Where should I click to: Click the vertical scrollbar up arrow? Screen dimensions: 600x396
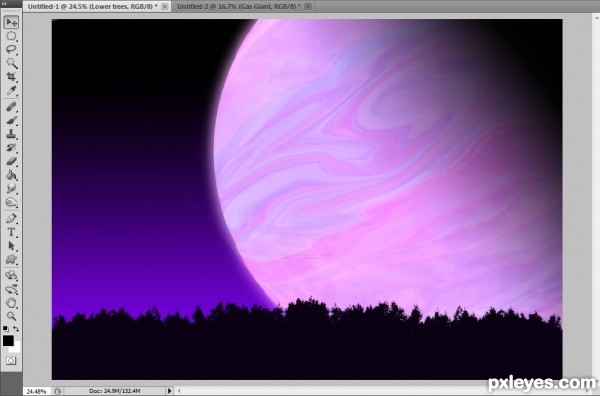596,18
